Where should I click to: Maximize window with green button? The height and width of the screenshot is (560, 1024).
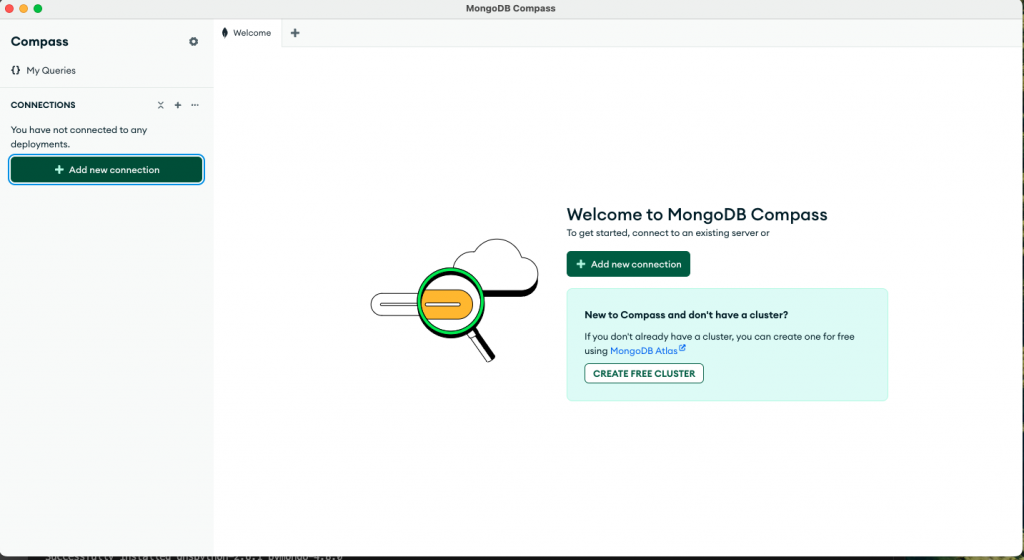click(38, 8)
